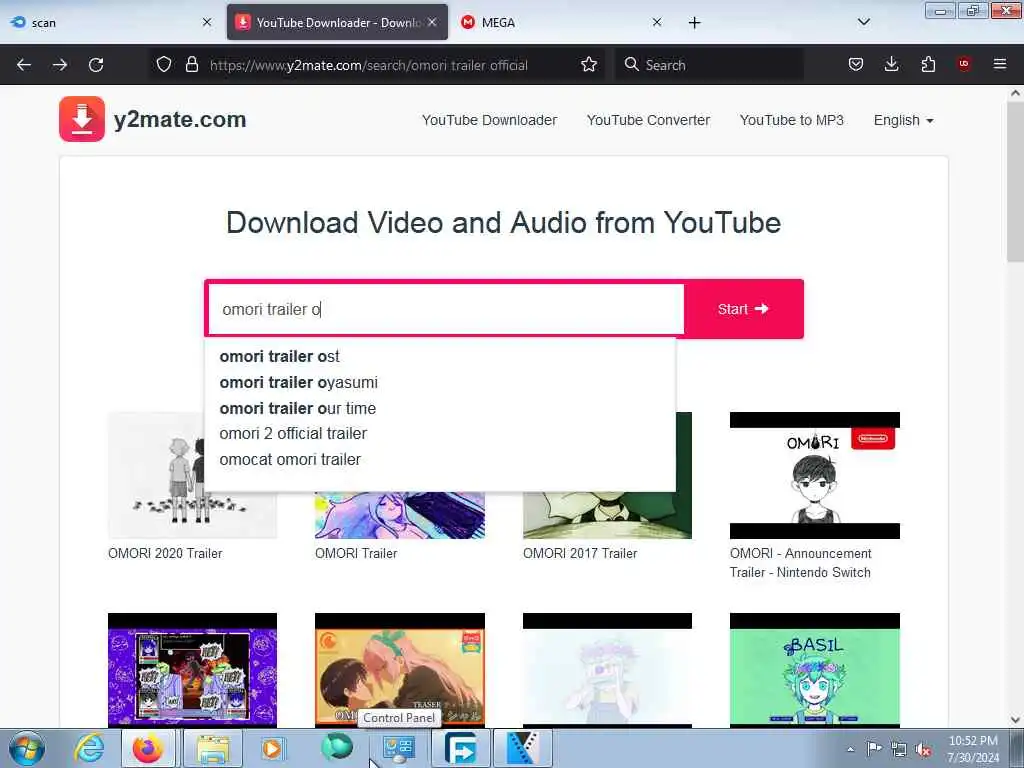Open Control Panel from the taskbar
Screen dimensions: 1024x768
point(398,748)
